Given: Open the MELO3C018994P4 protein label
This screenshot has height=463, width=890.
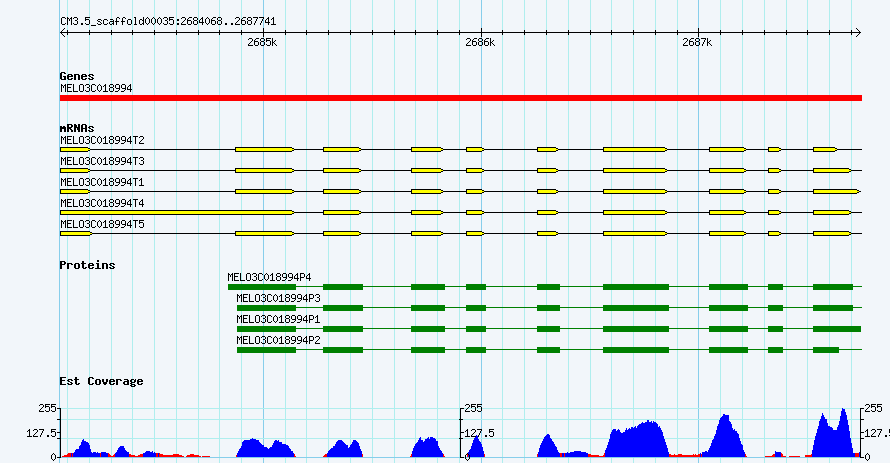Looking at the screenshot, I should pos(270,277).
